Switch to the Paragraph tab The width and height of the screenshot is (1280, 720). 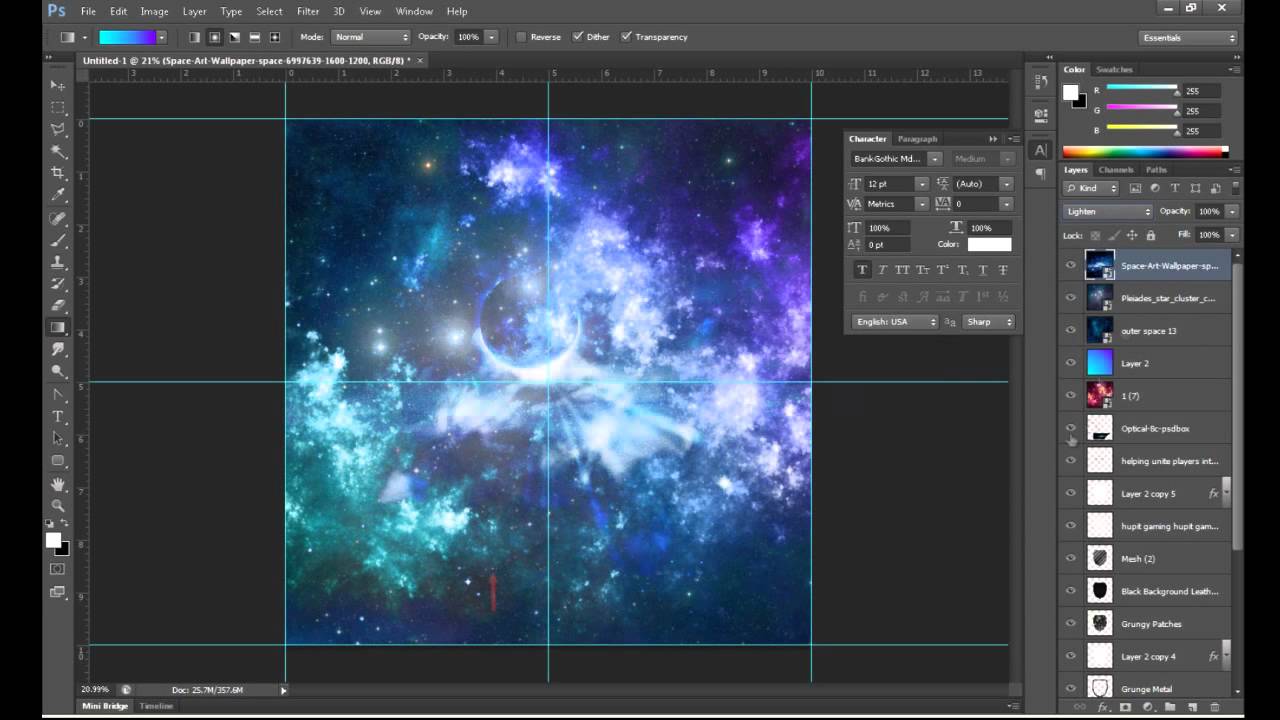coord(917,139)
